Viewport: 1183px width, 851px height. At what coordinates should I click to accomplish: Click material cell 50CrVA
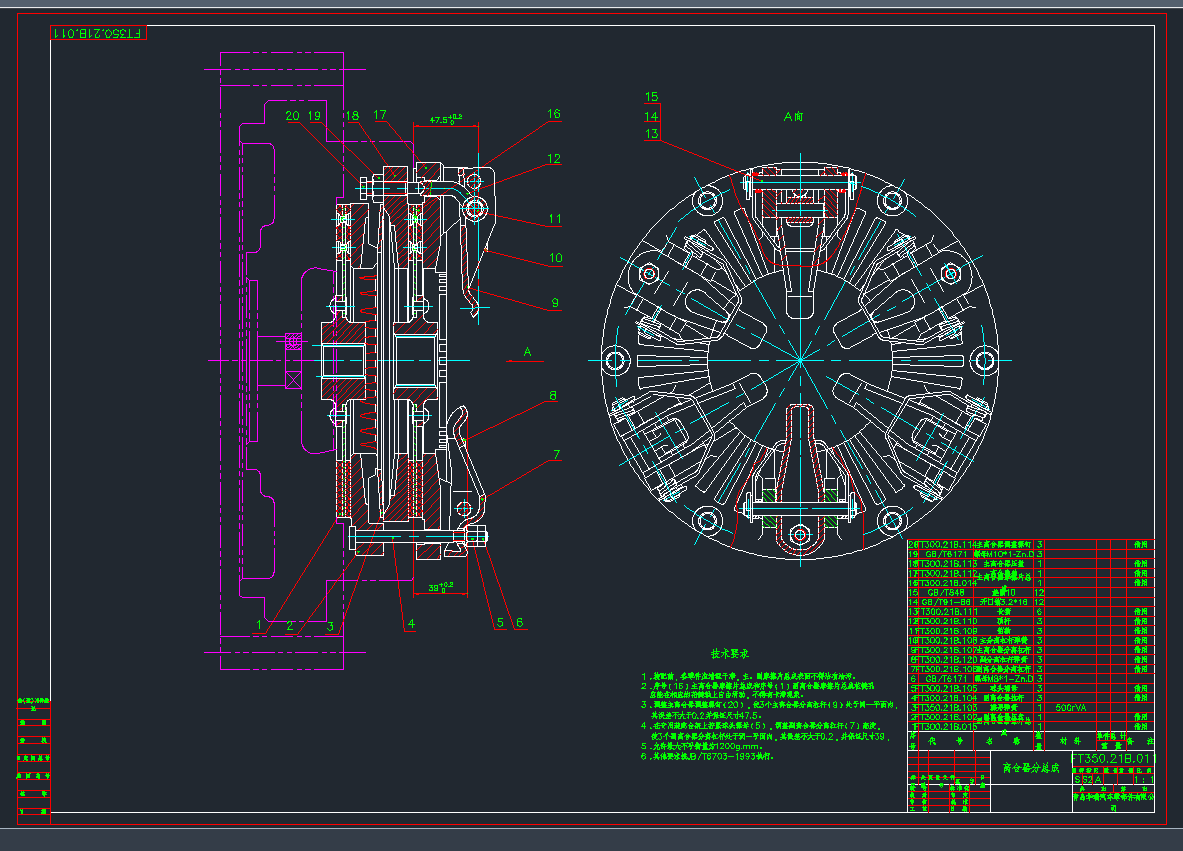[1071, 708]
